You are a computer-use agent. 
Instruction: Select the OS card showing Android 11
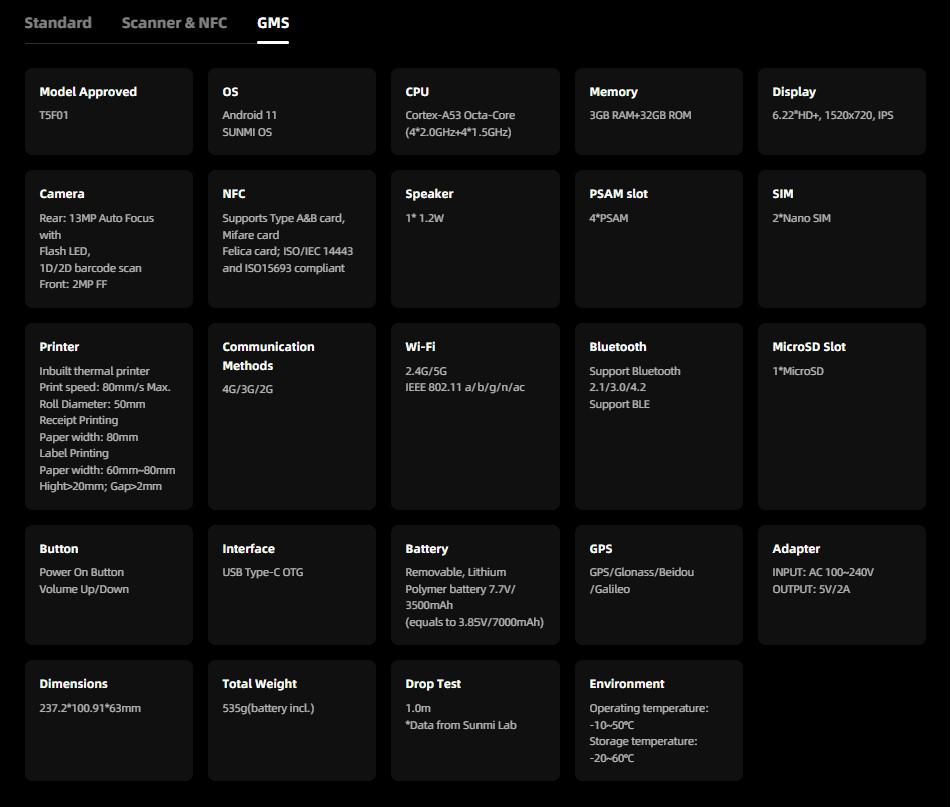(x=291, y=111)
